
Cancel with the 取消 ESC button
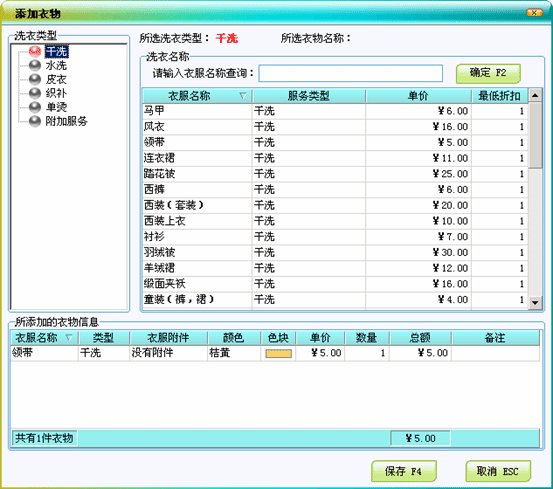coord(498,471)
